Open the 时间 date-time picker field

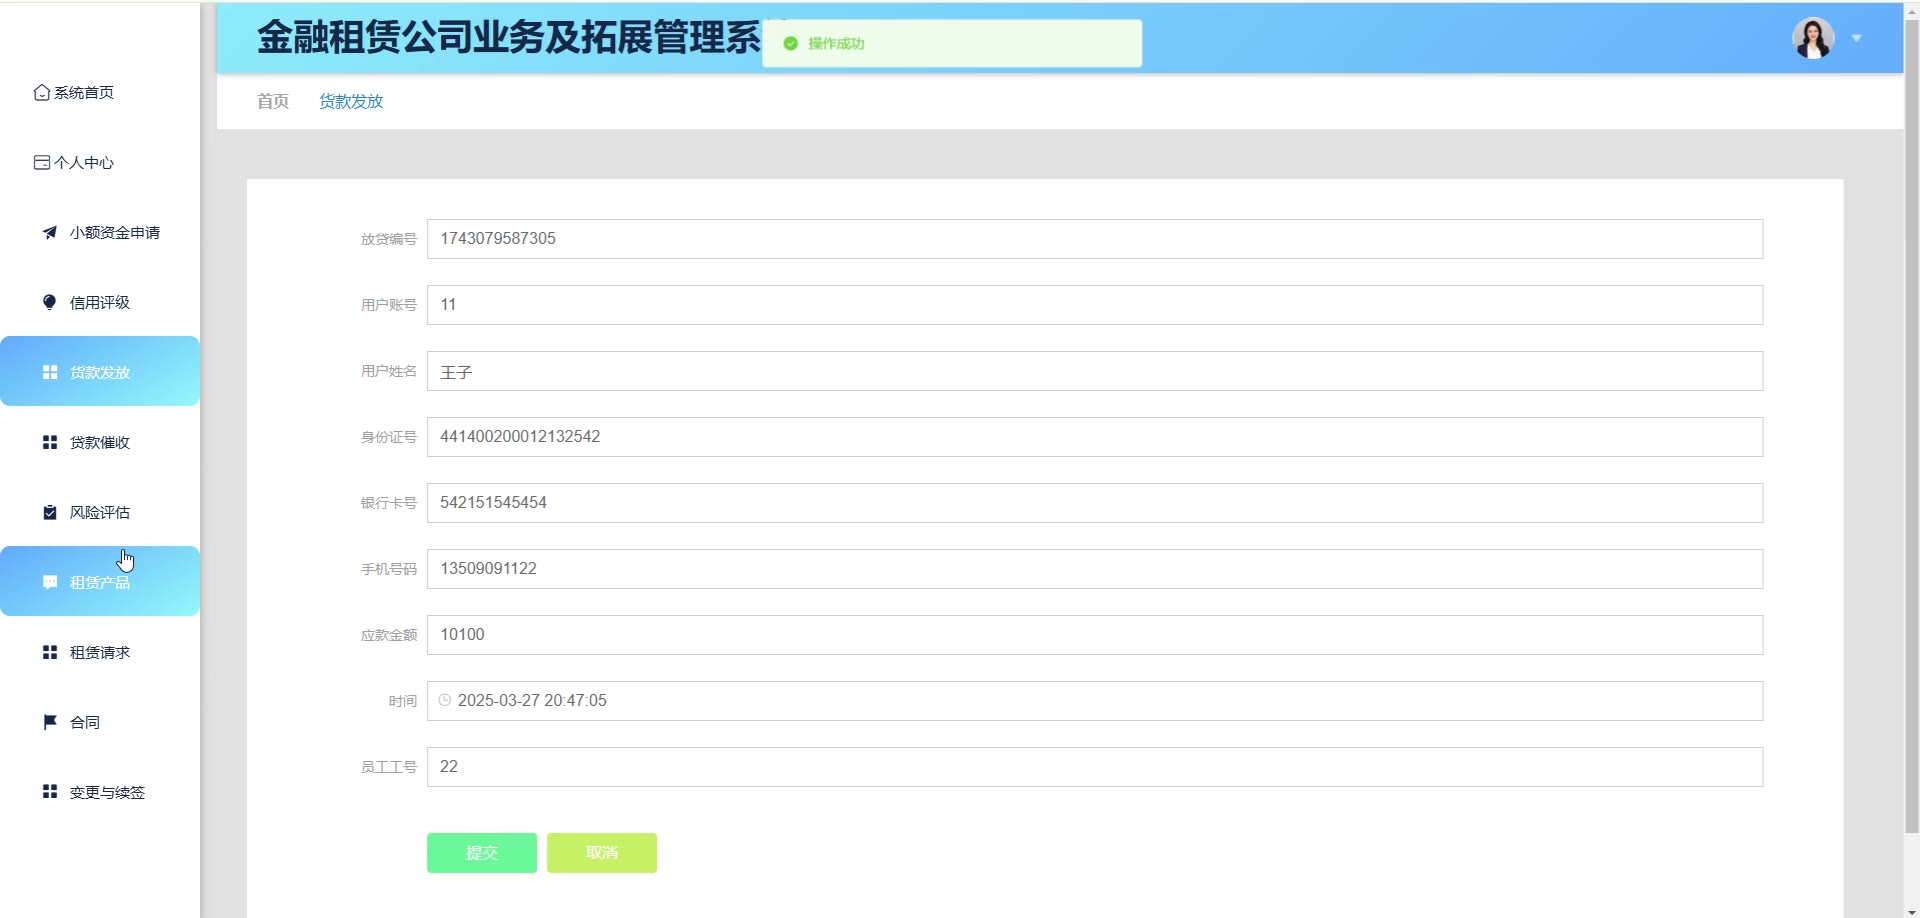[x=1095, y=701]
